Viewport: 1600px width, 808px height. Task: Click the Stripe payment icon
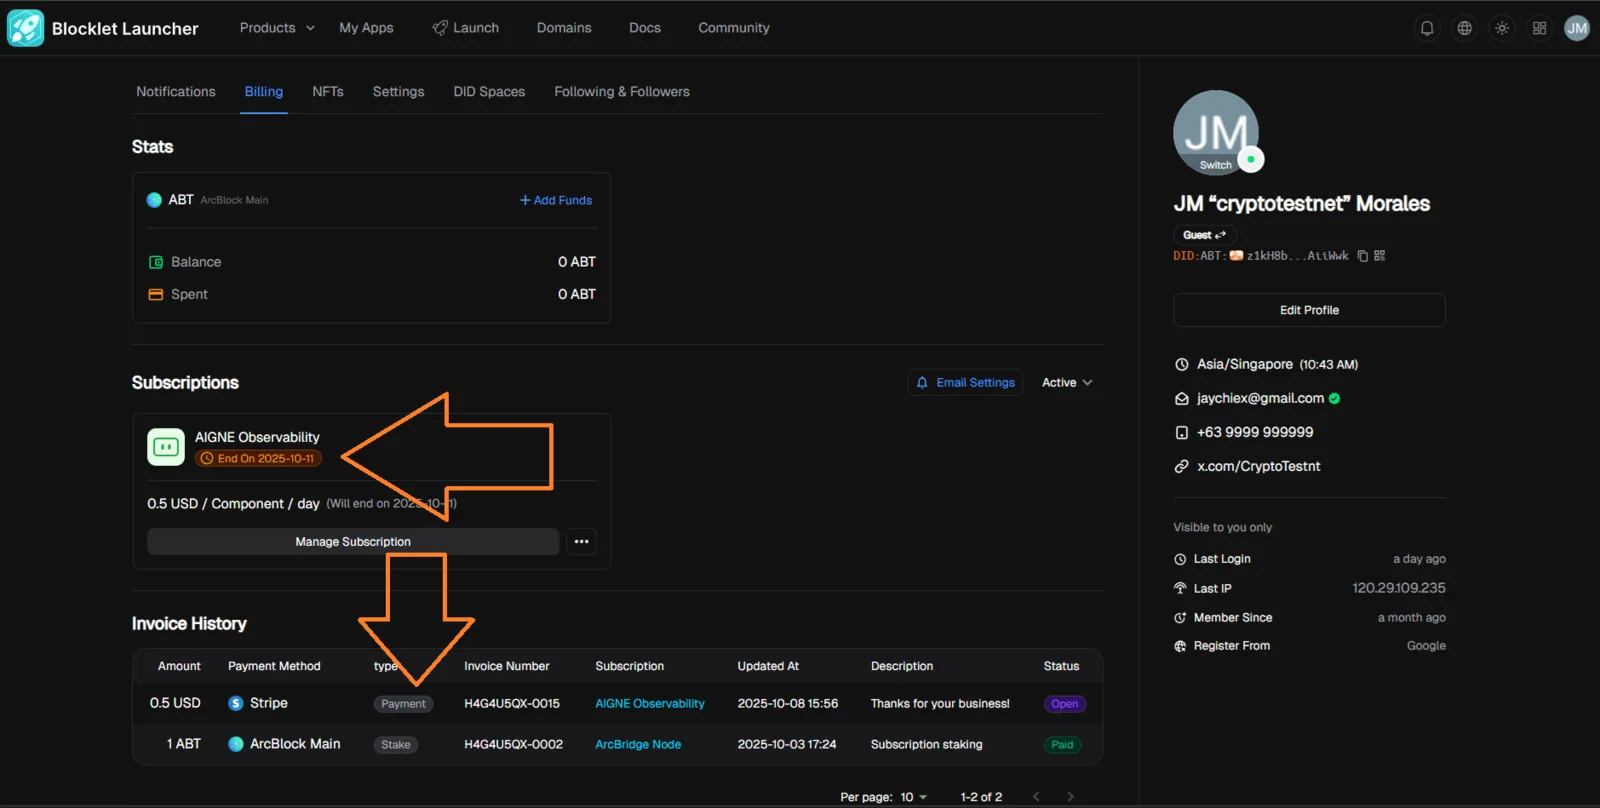[236, 703]
